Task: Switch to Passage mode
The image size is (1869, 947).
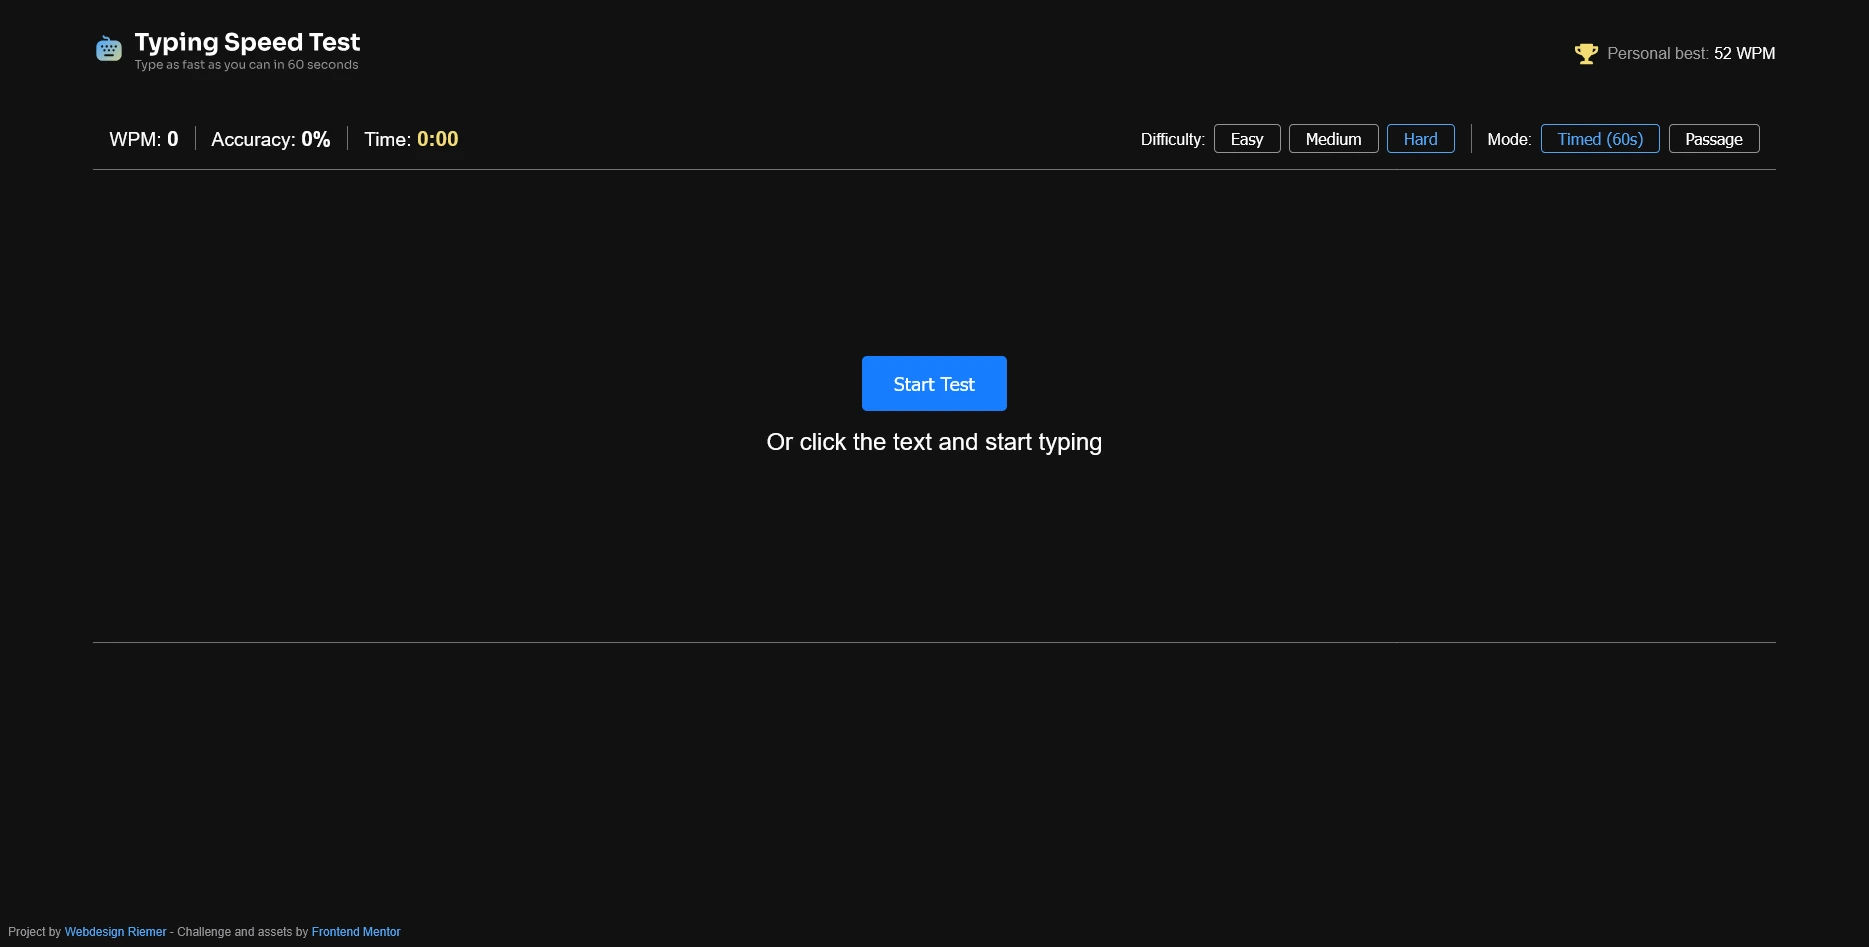Action: (x=1713, y=138)
